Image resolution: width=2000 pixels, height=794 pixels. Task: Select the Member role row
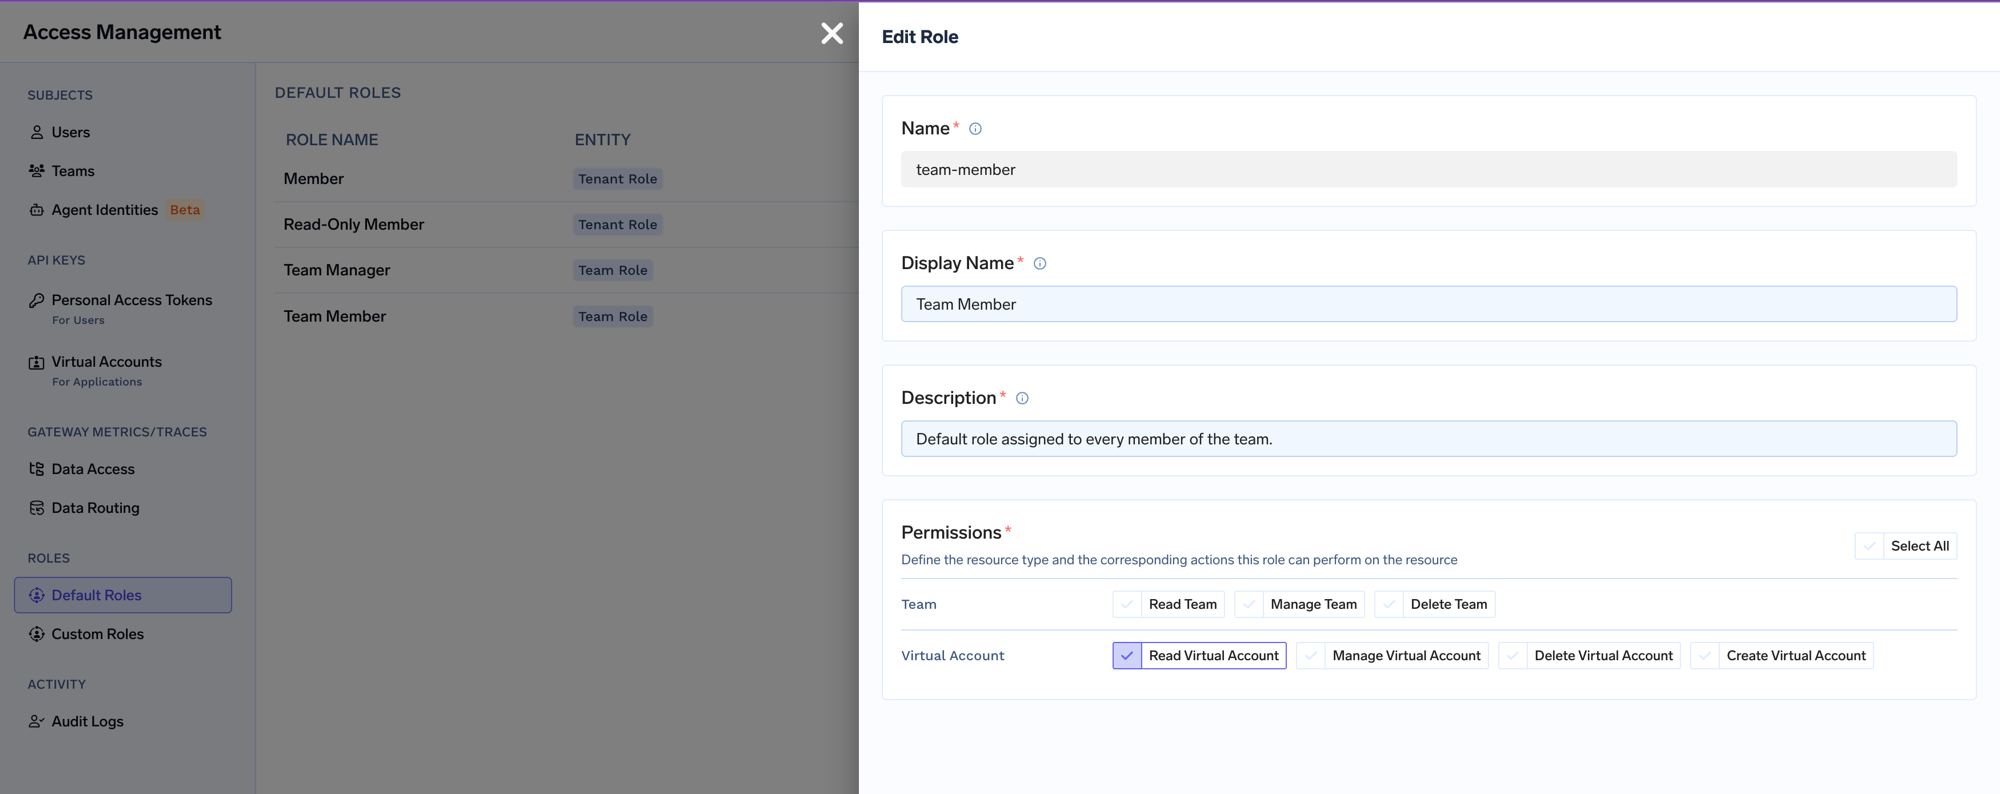pos(567,179)
